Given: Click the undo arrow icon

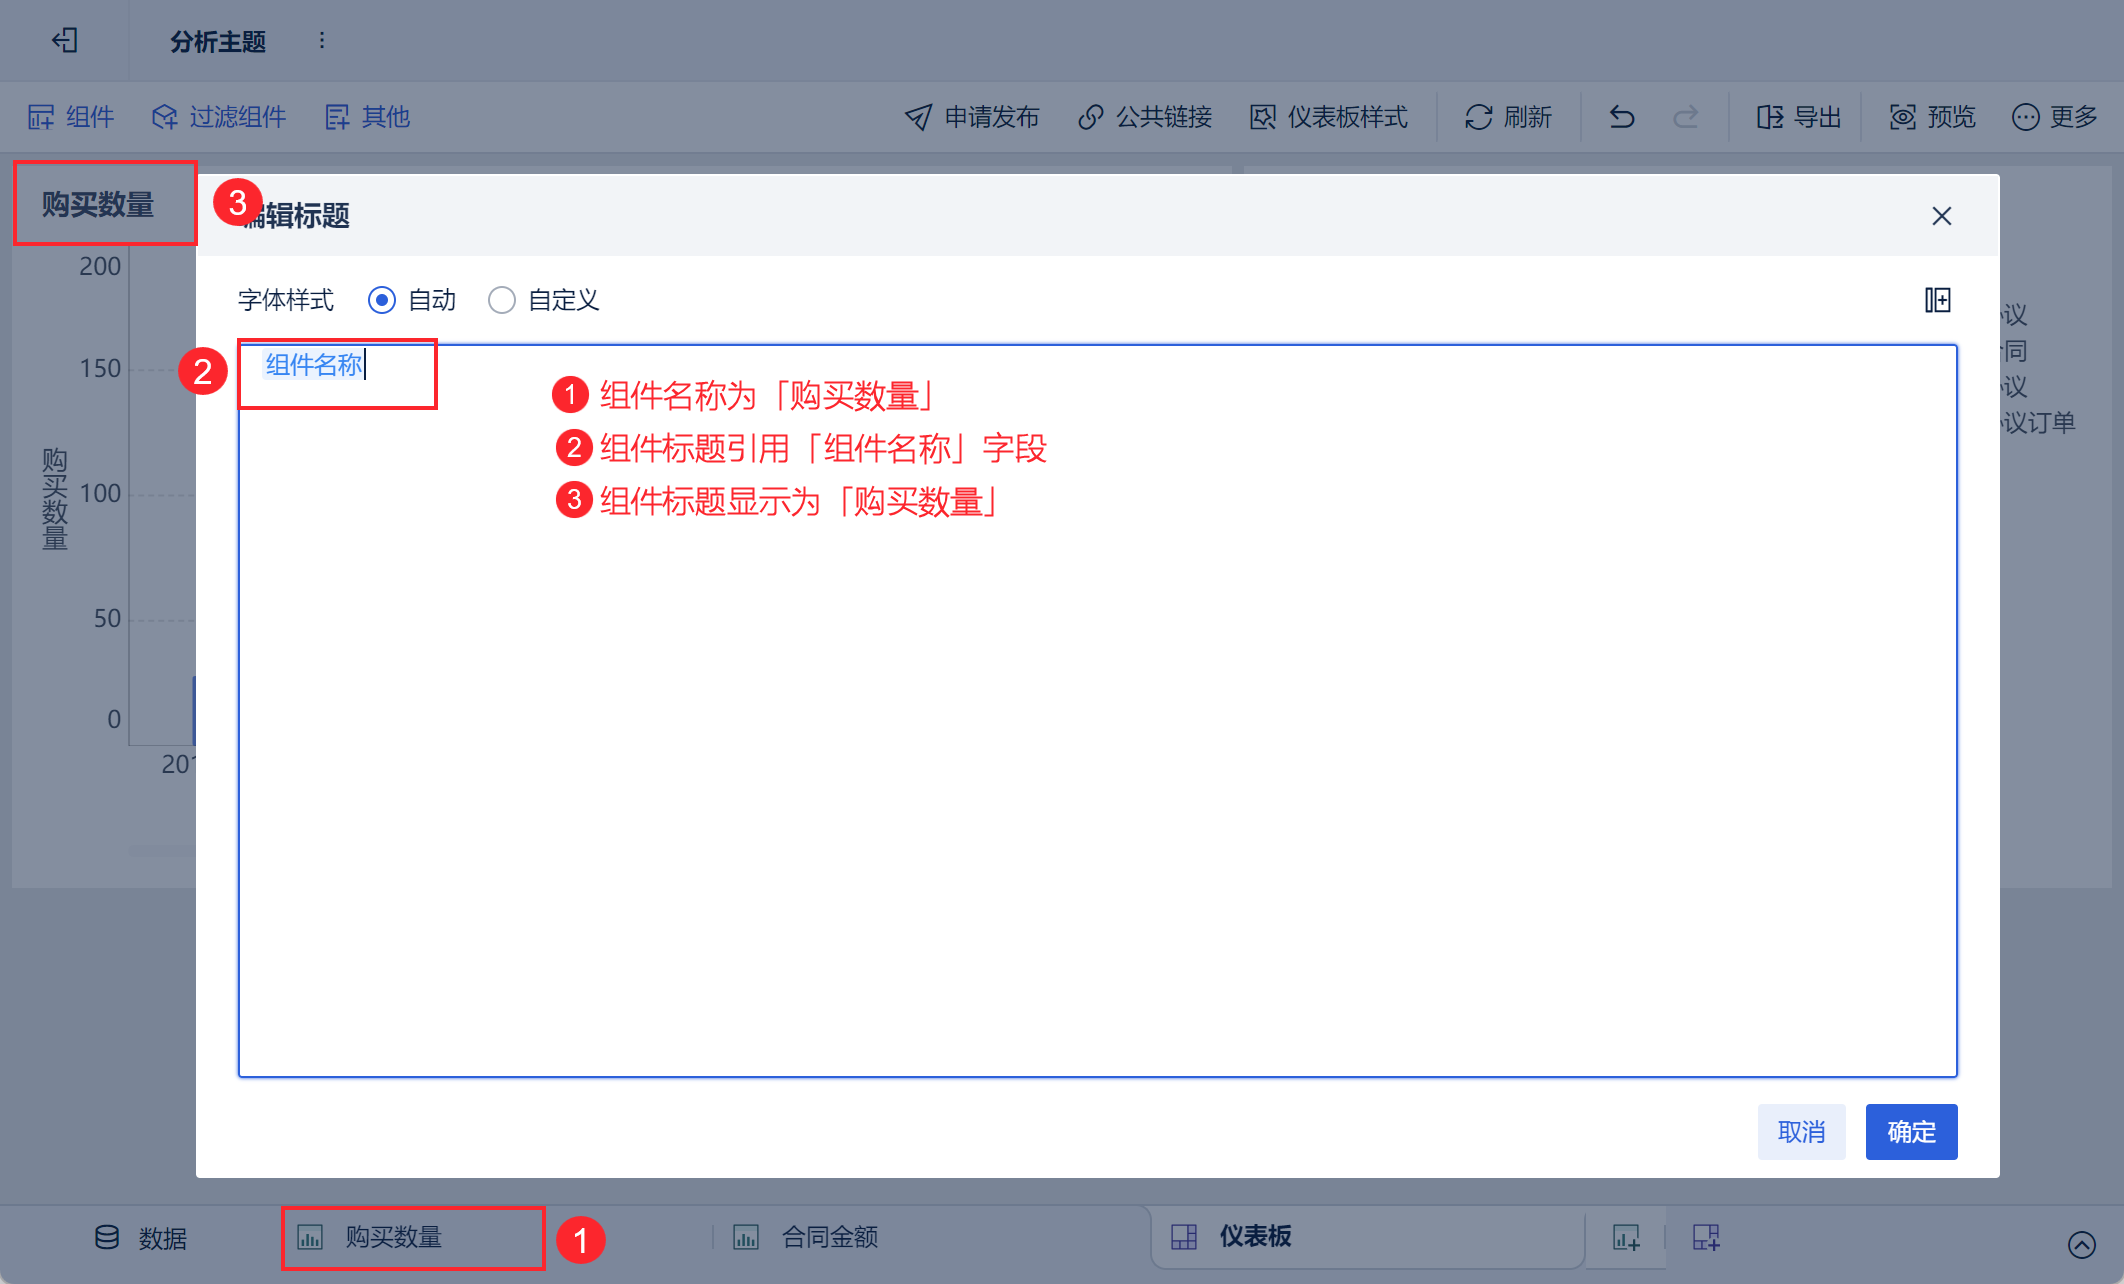Looking at the screenshot, I should click(x=1622, y=117).
